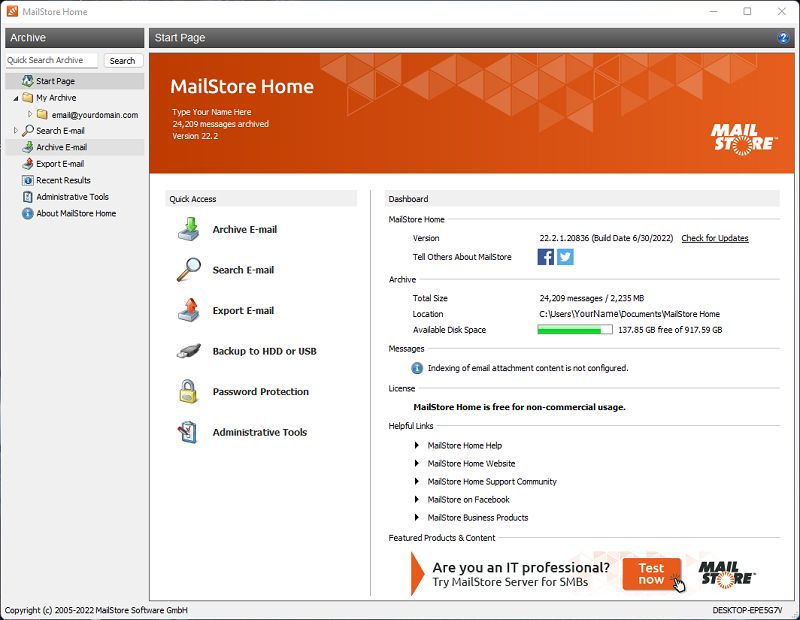
Task: Click the My Archive folder icon
Action: pyautogui.click(x=28, y=97)
